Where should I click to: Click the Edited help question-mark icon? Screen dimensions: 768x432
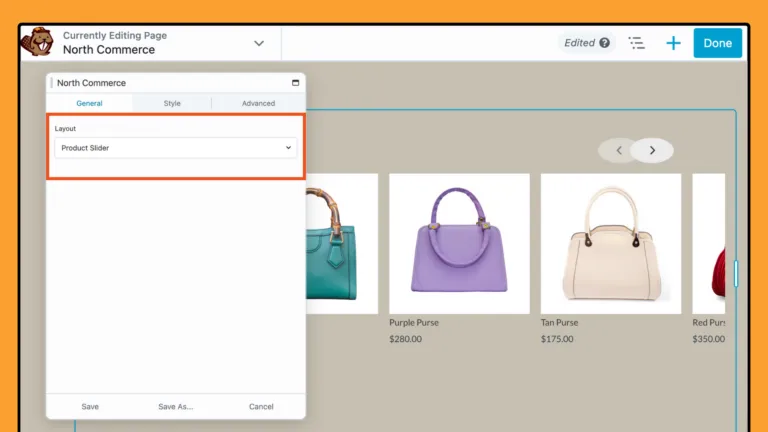[604, 43]
